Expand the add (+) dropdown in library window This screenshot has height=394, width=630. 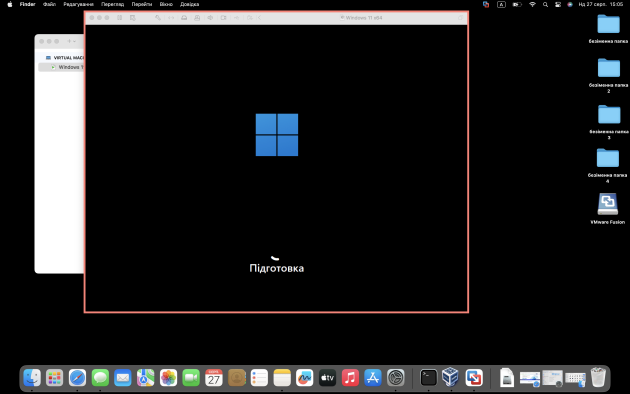[x=71, y=41]
